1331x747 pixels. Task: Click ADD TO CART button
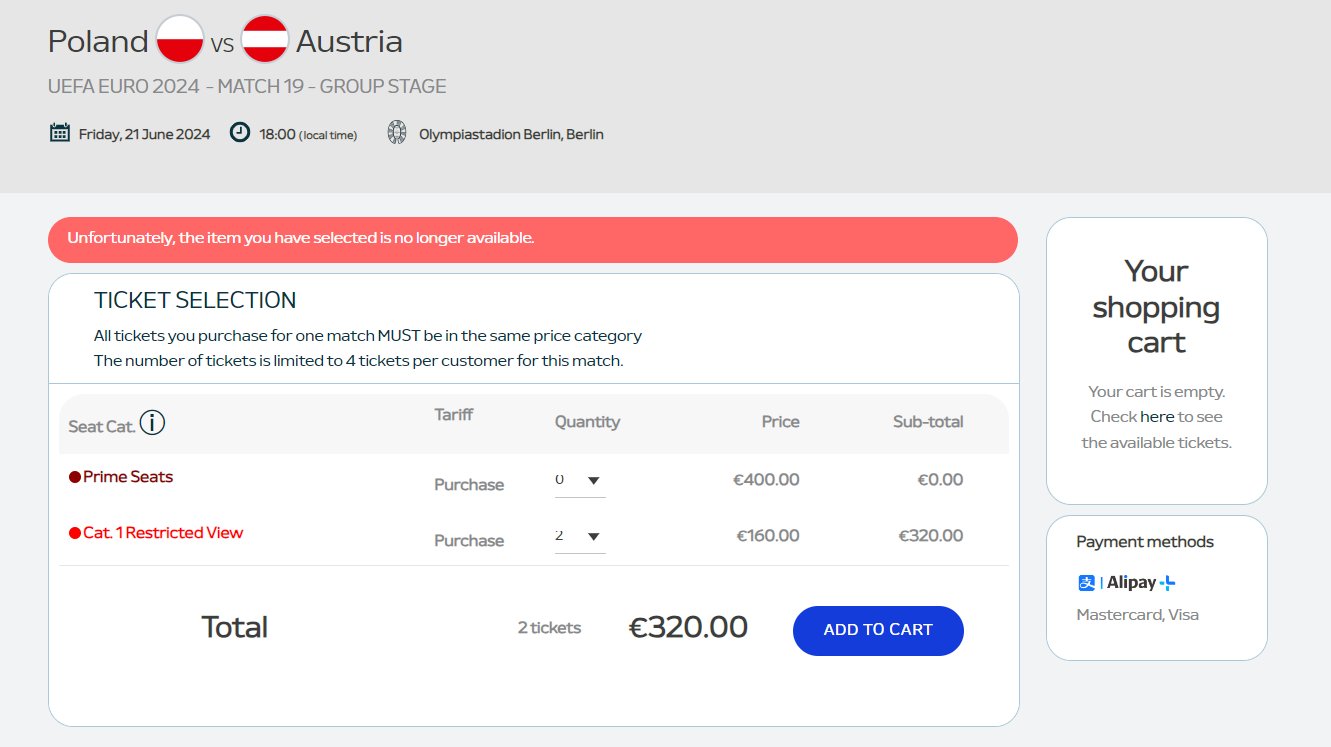coord(878,631)
